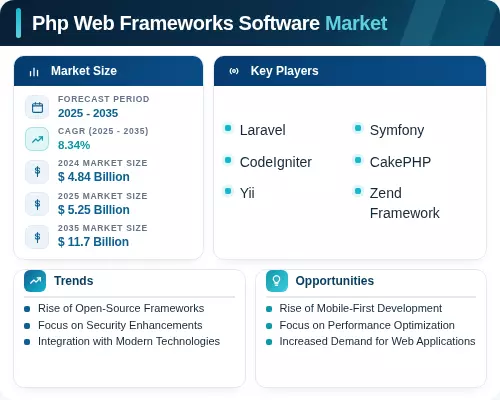The width and height of the screenshot is (500, 400).
Task: Select the 8.34% CAGR value
Action: coord(74,145)
